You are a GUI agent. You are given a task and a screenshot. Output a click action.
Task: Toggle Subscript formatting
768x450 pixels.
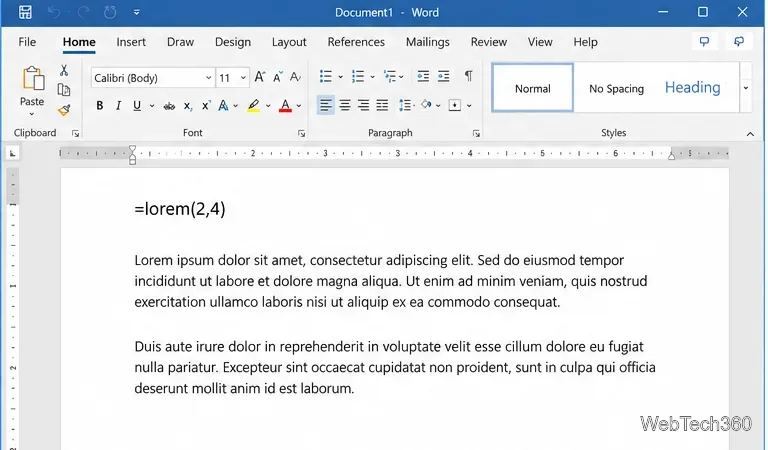tap(188, 106)
